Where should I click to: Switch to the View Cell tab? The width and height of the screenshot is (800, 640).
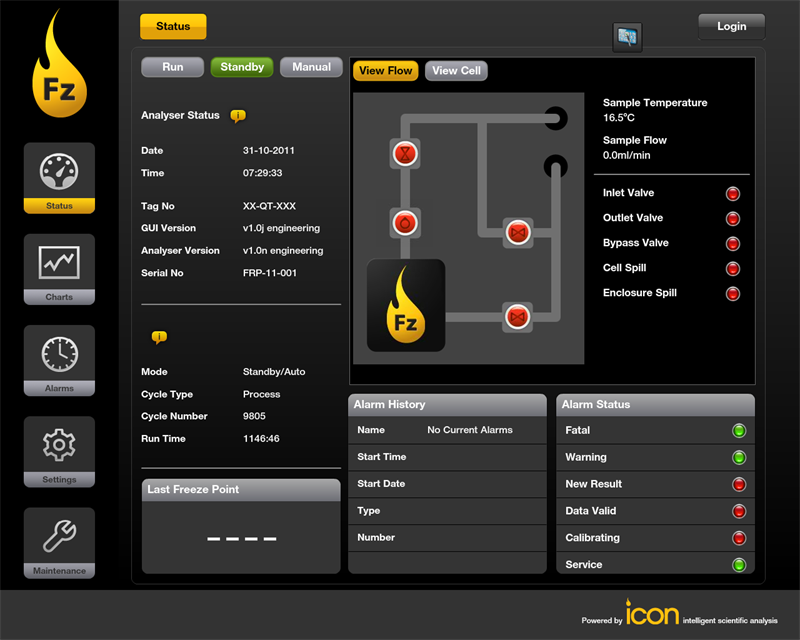pyautogui.click(x=456, y=71)
